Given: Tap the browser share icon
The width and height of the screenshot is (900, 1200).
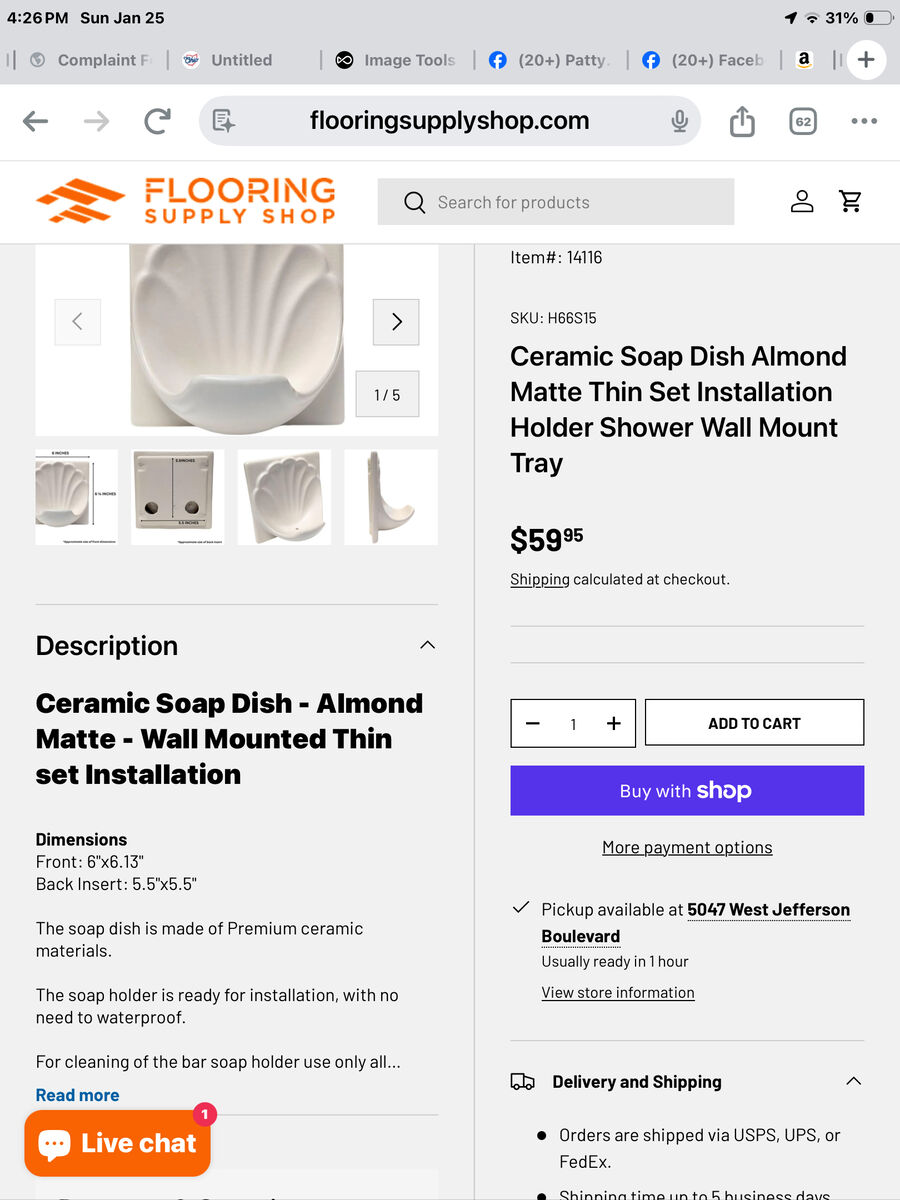Looking at the screenshot, I should (742, 121).
